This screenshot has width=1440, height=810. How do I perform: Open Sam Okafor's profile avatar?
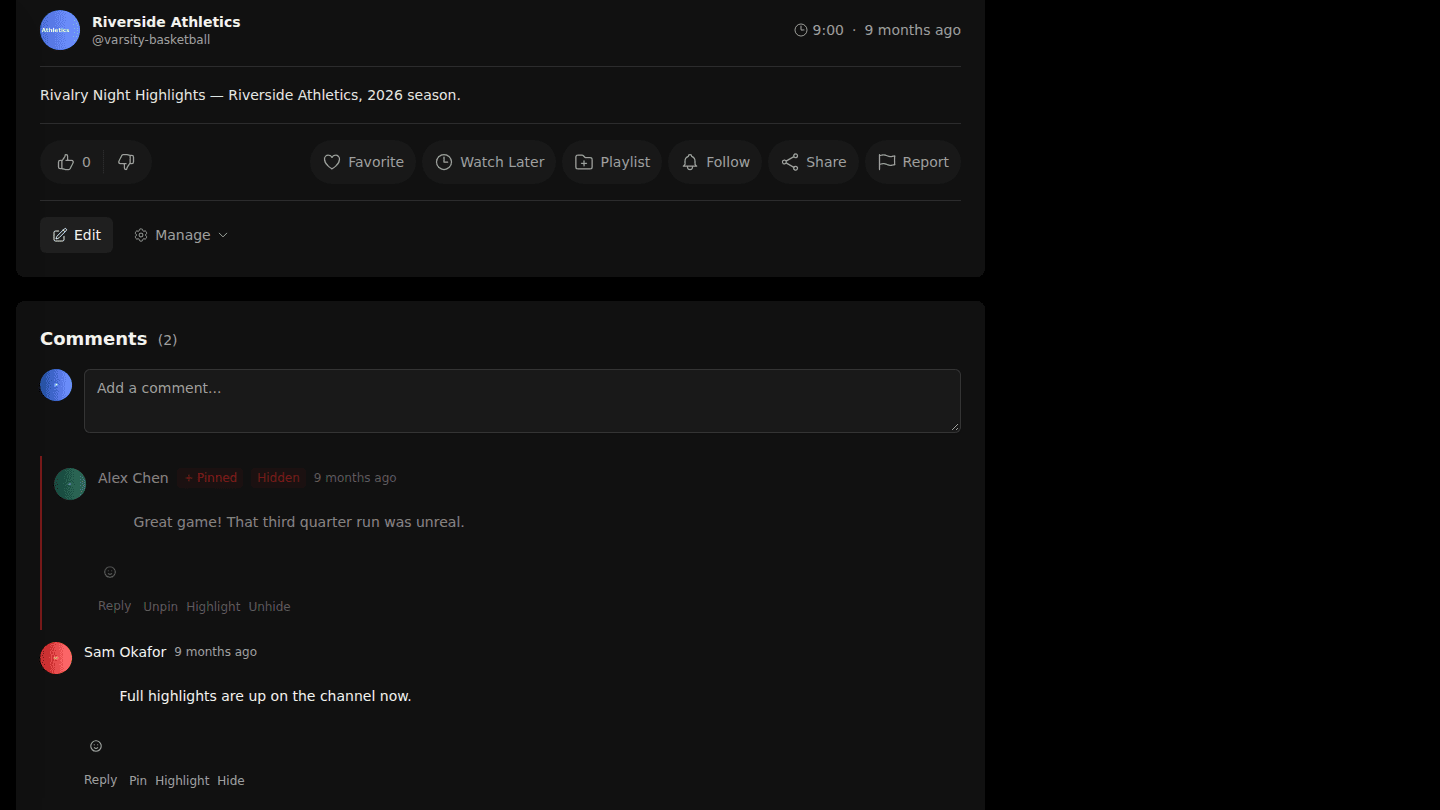[x=56, y=658]
